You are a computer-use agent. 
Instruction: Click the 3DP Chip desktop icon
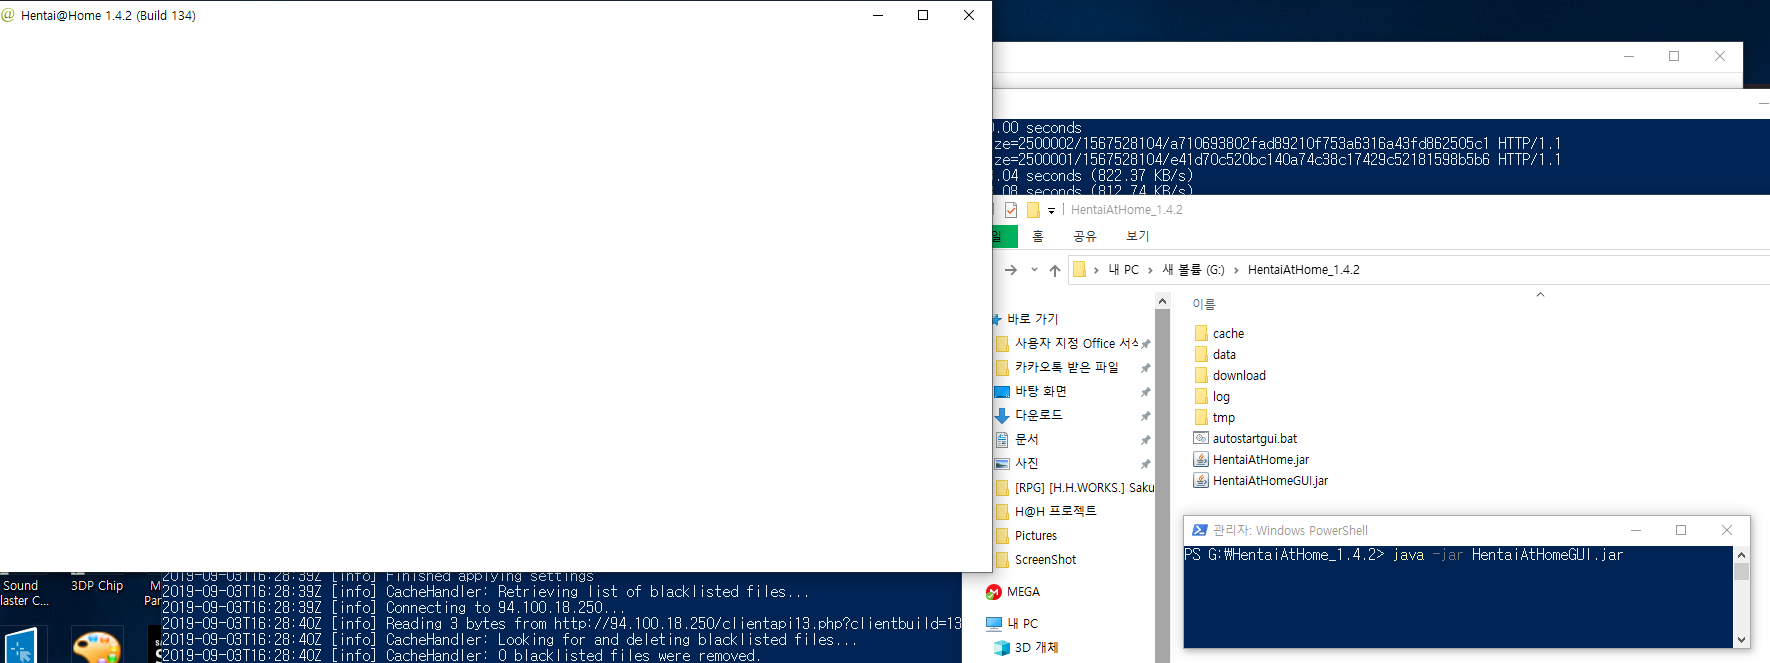tap(97, 586)
